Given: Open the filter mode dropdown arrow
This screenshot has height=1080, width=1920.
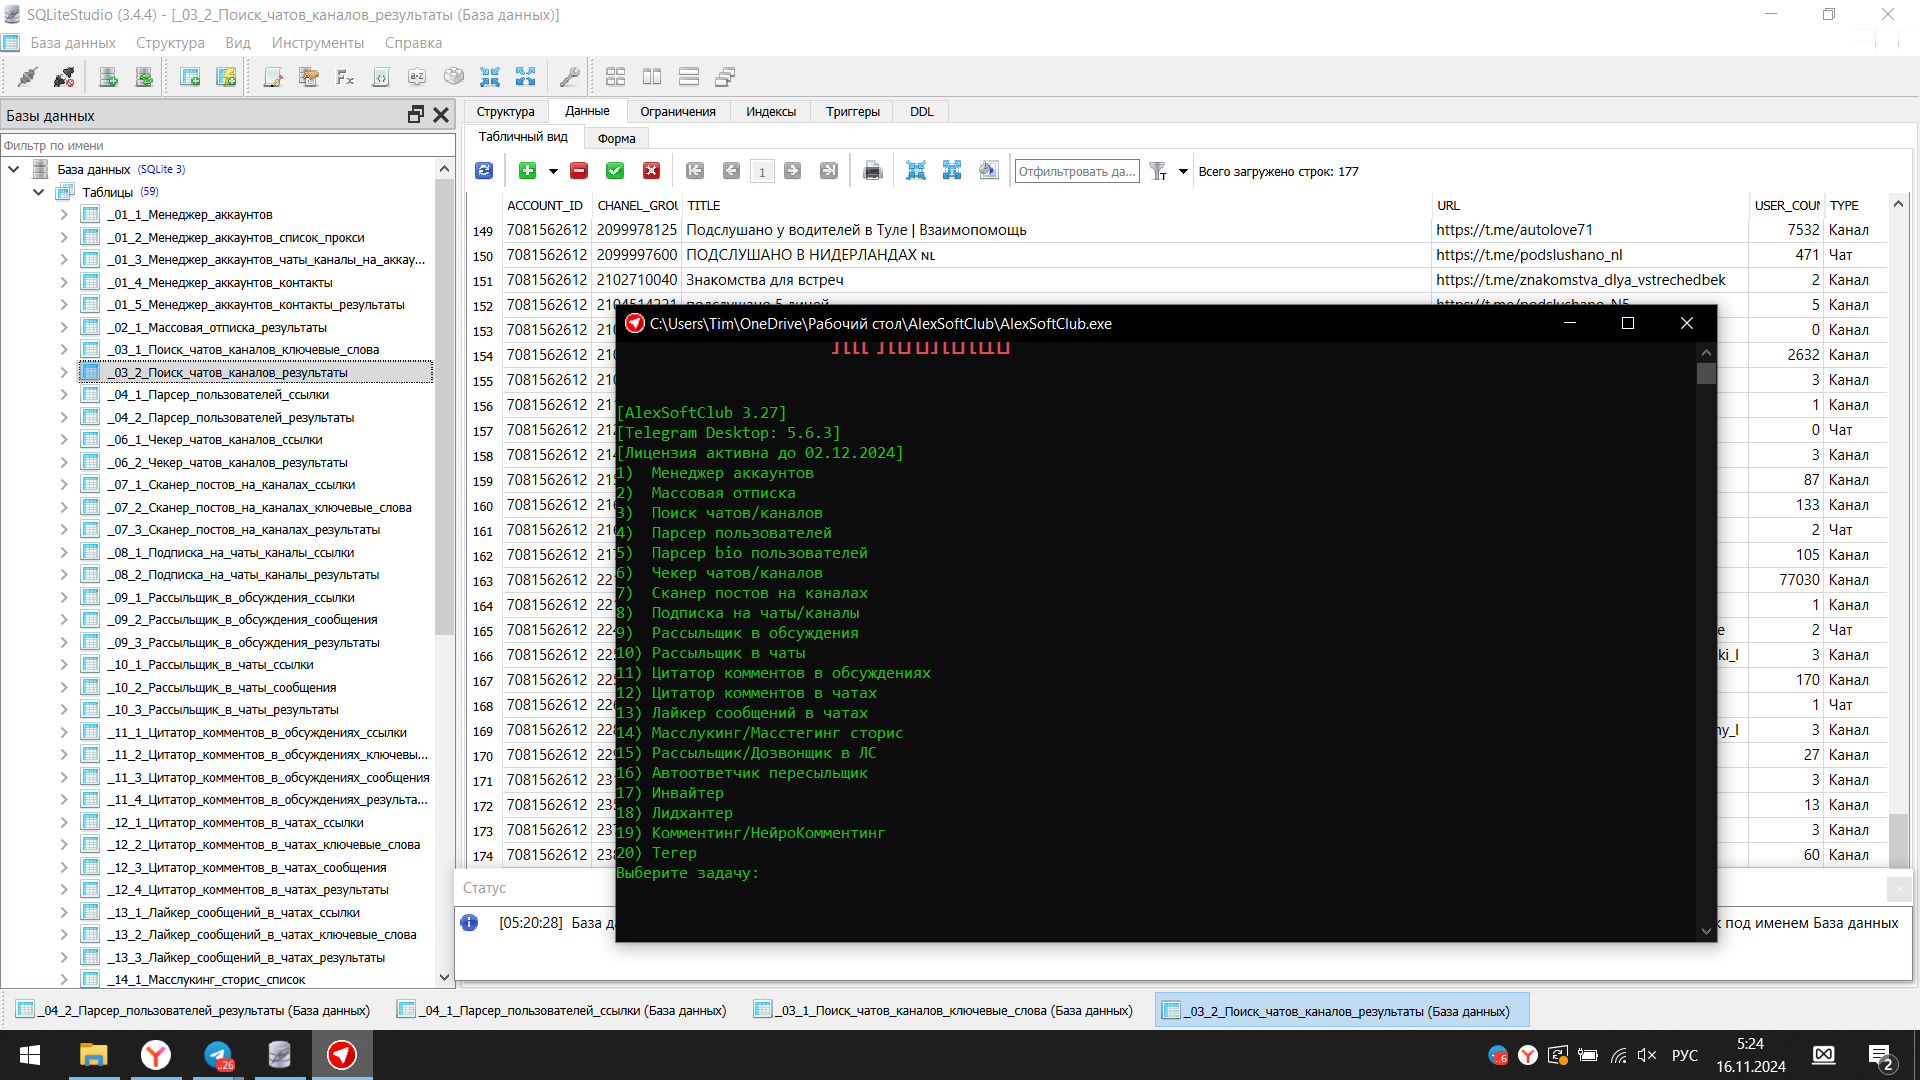Looking at the screenshot, I should pos(1183,171).
